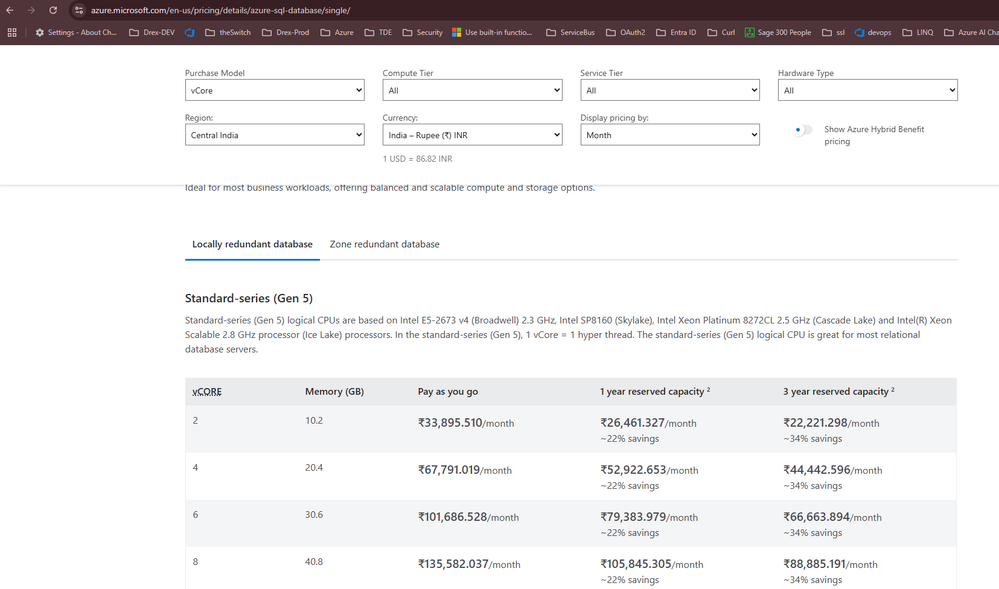Click the unlabeled Azure DevOps bookmark icon

pos(190,33)
